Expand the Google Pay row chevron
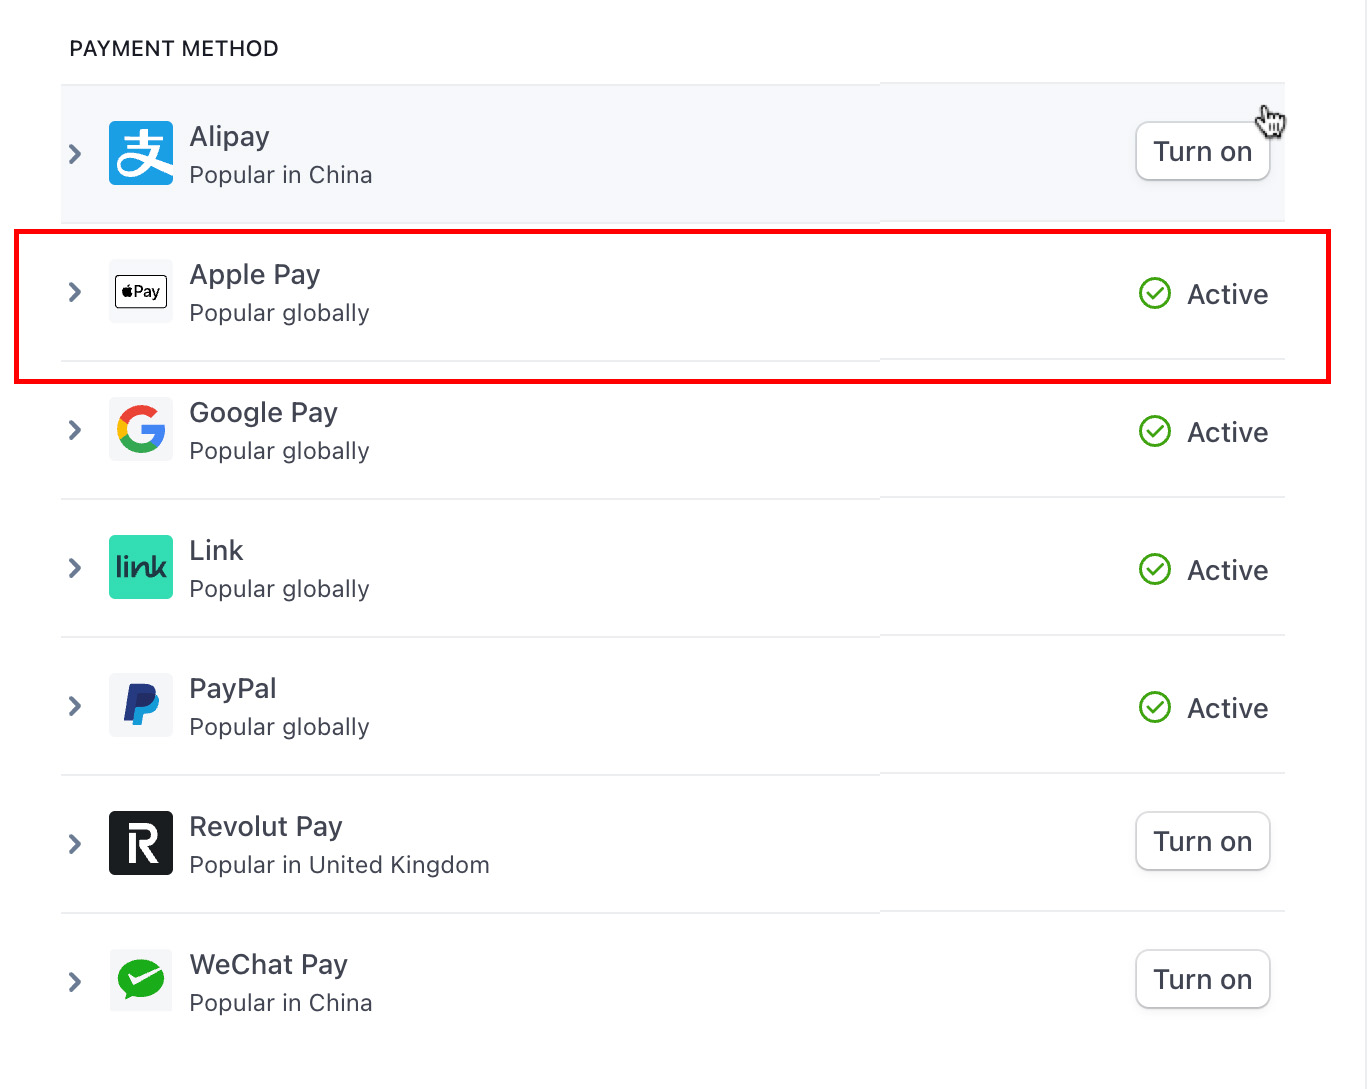The height and width of the screenshot is (1089, 1371). (x=75, y=430)
